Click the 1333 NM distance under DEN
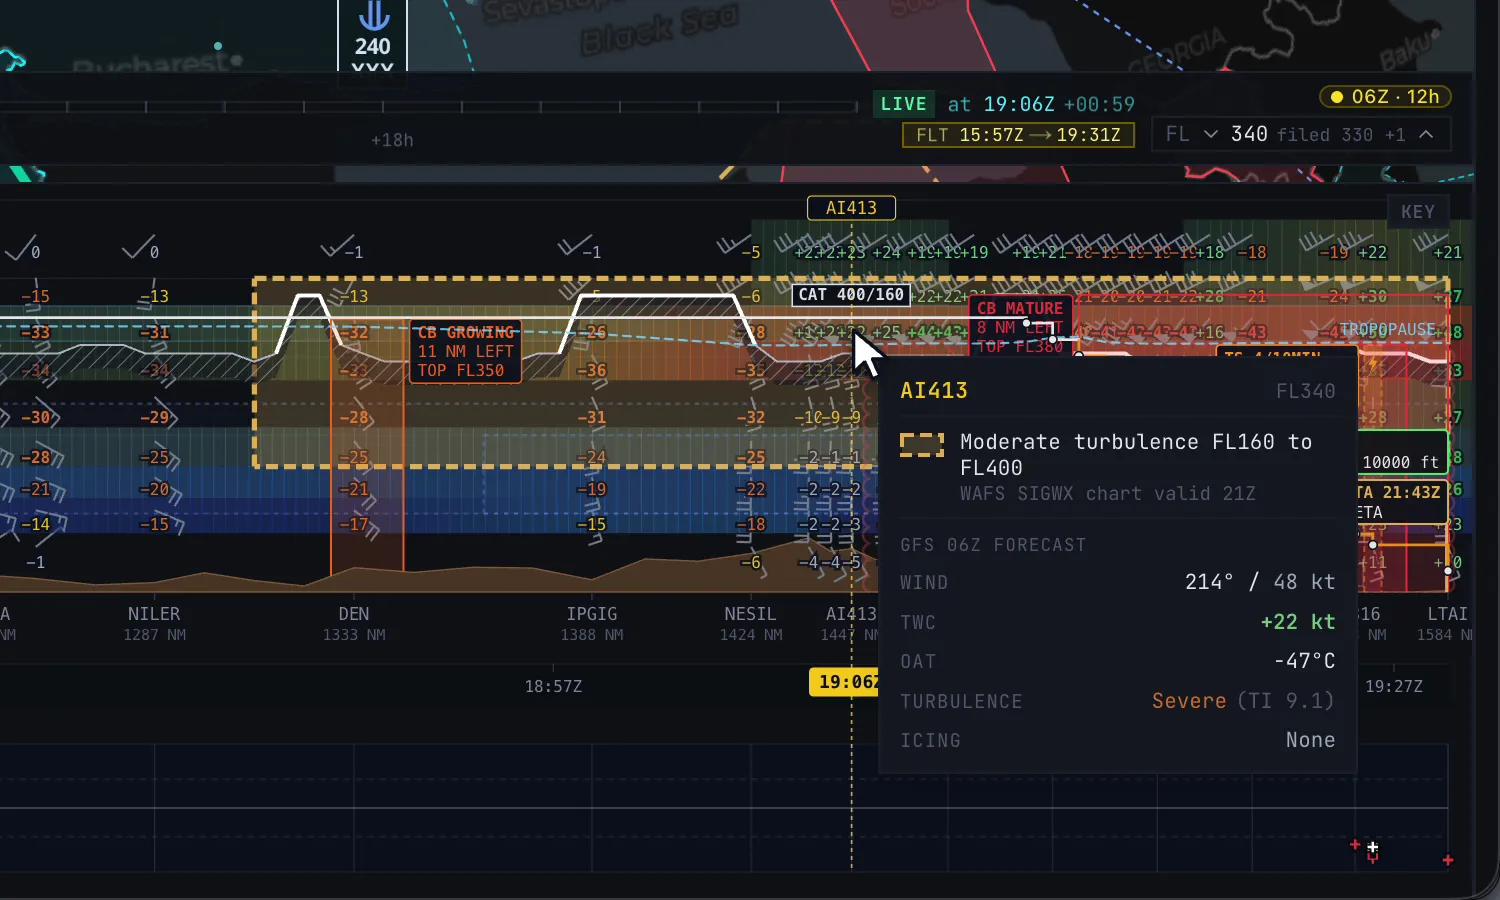Image resolution: width=1500 pixels, height=900 pixels. click(354, 635)
